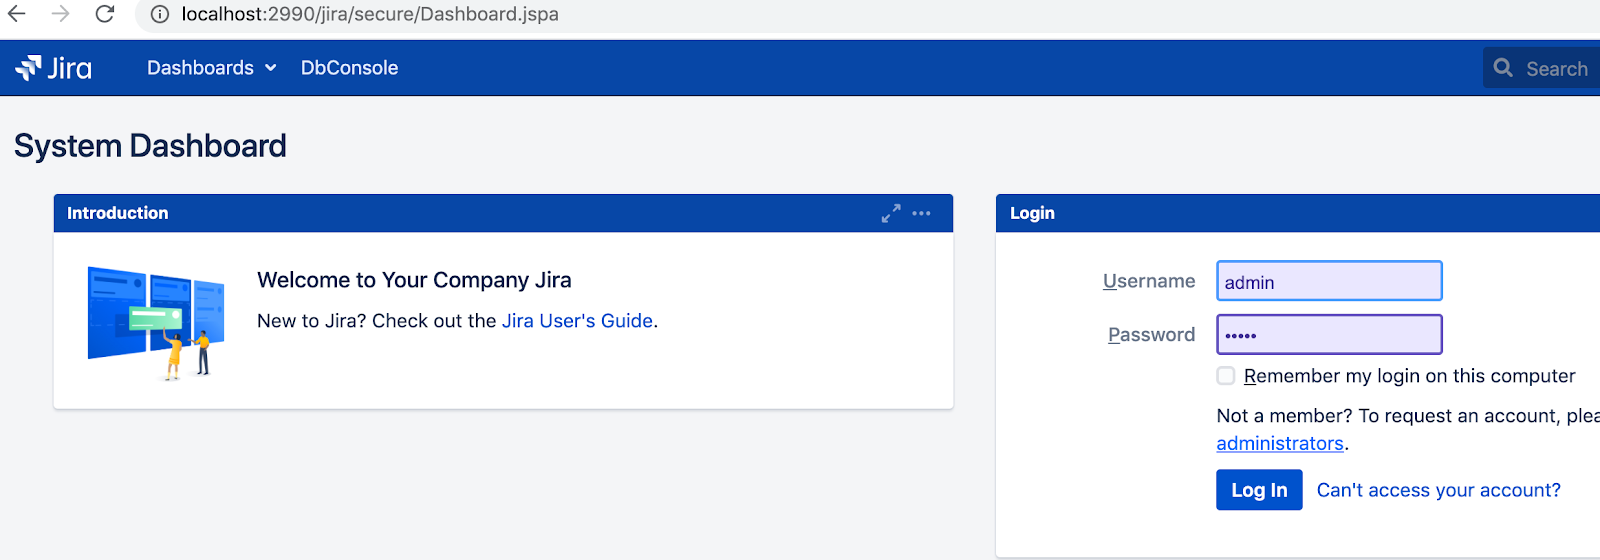Open the administrators link
The height and width of the screenshot is (560, 1600).
click(x=1280, y=443)
